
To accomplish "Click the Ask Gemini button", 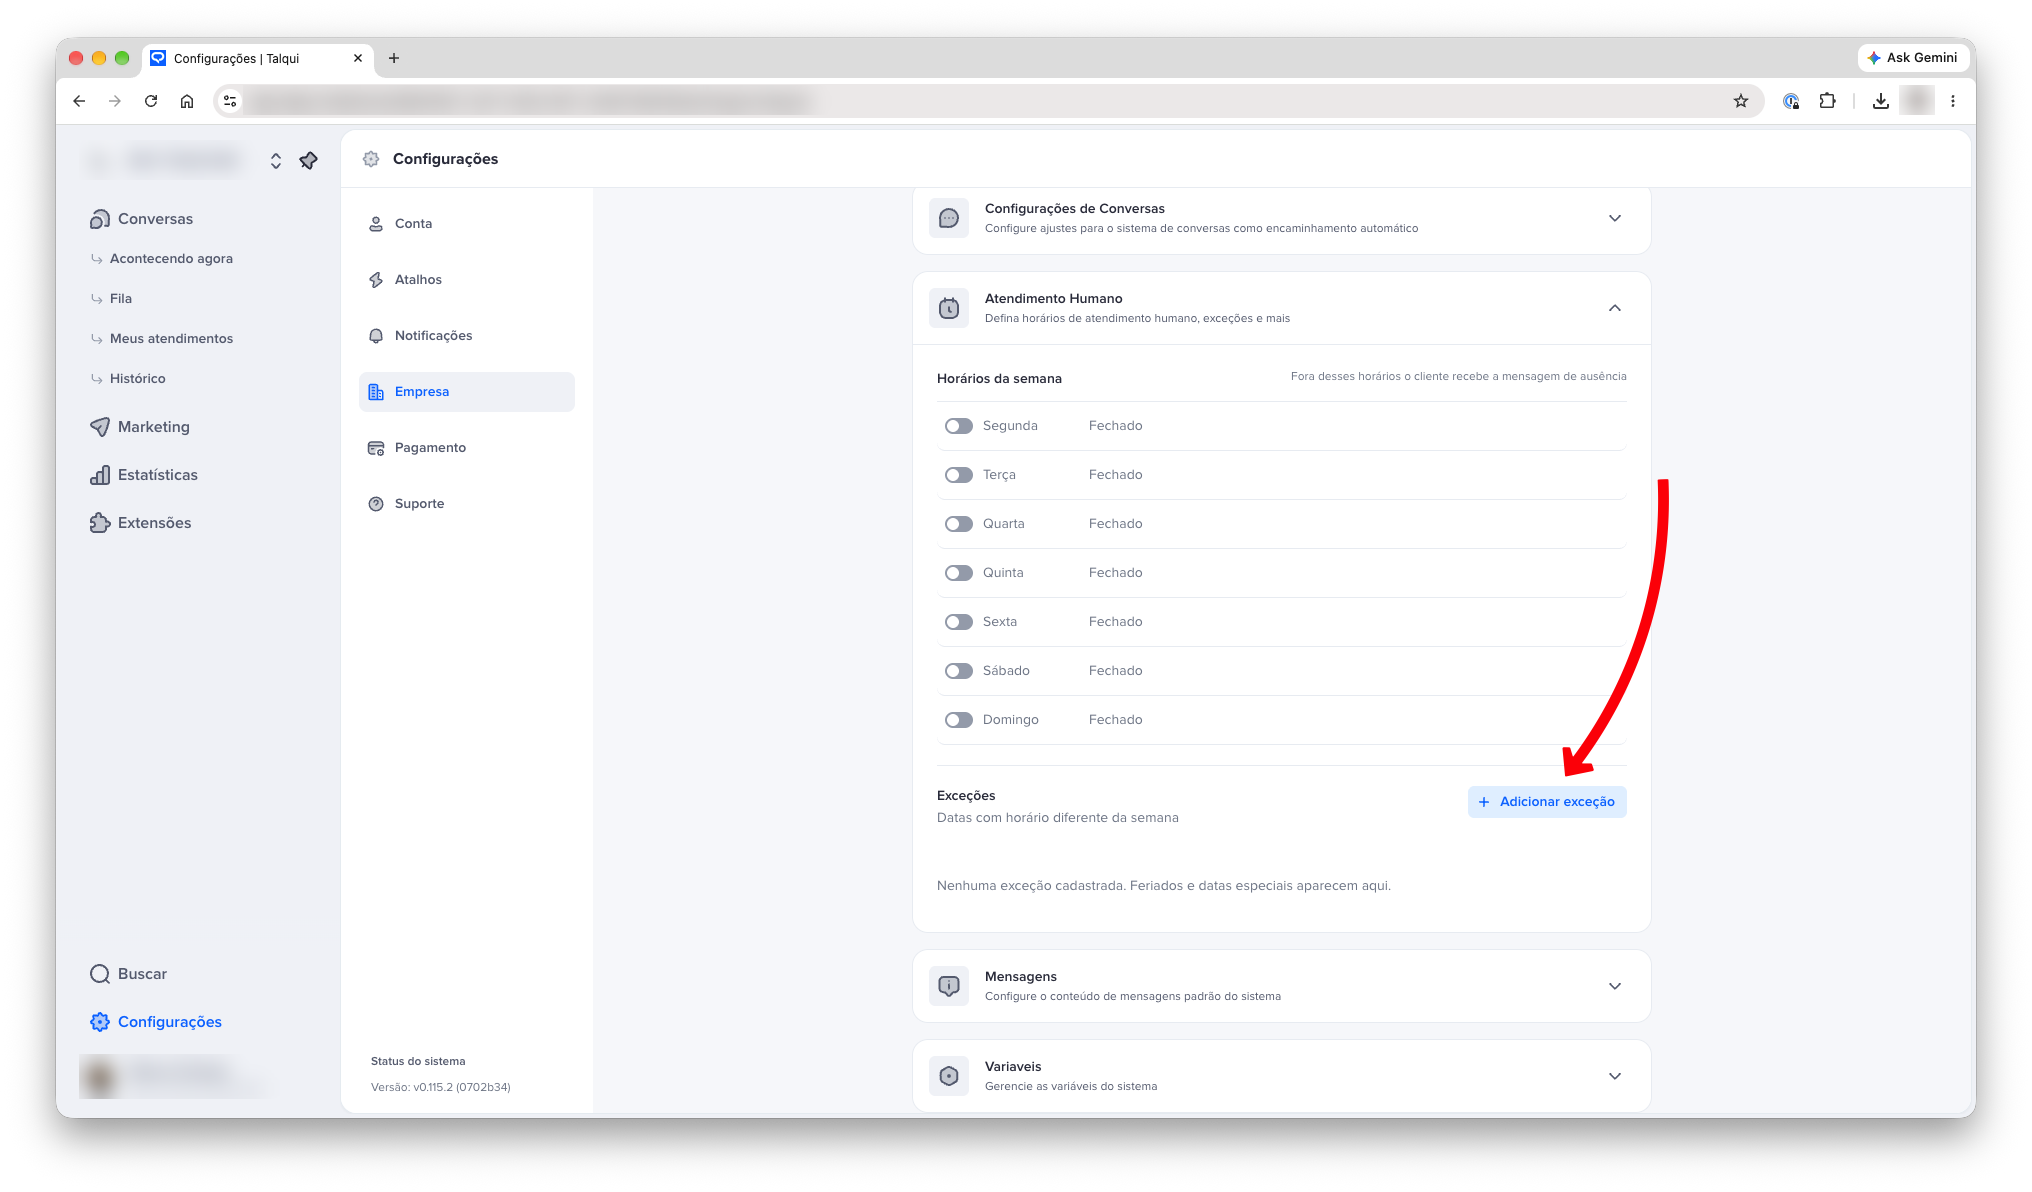I will [x=1912, y=58].
